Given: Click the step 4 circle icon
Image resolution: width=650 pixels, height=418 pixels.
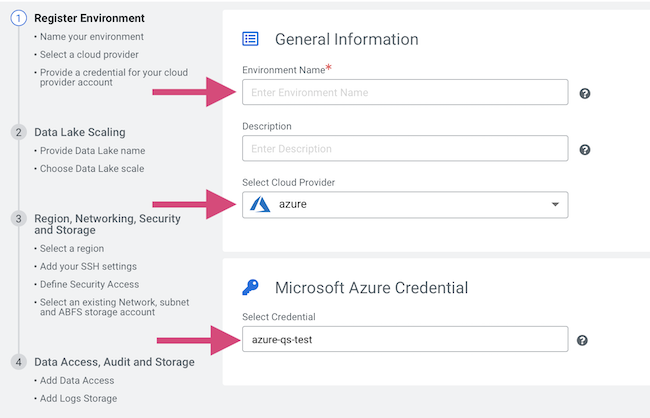Looking at the screenshot, I should (x=17, y=362).
